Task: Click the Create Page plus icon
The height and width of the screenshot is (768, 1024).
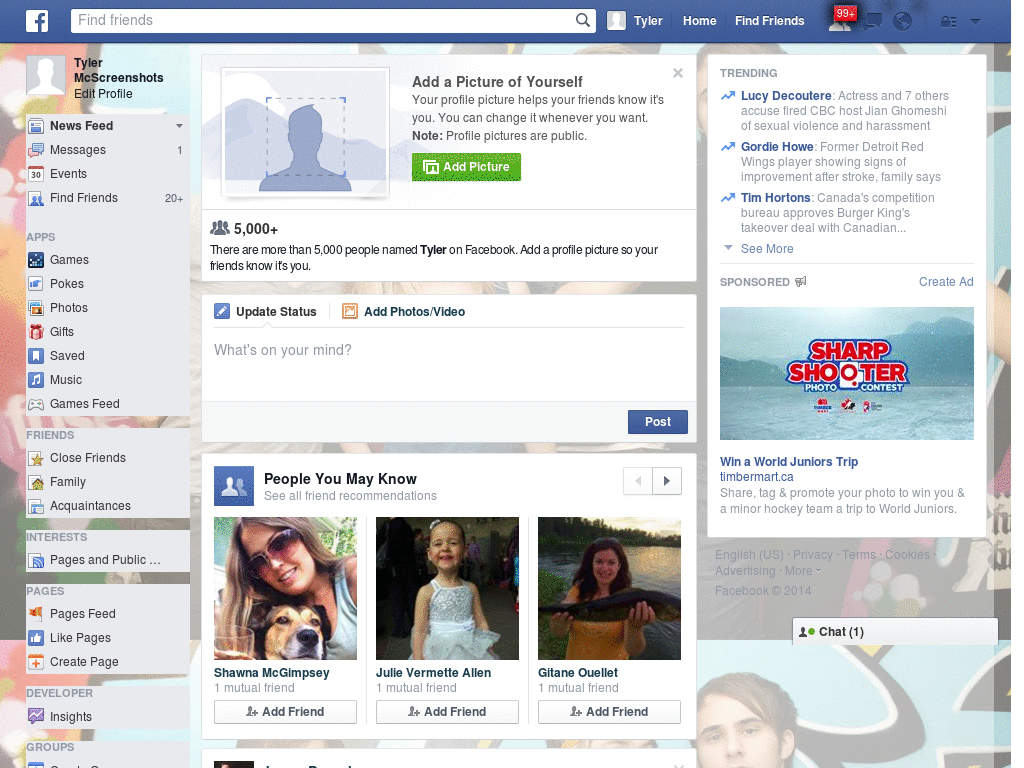Action: pos(36,662)
